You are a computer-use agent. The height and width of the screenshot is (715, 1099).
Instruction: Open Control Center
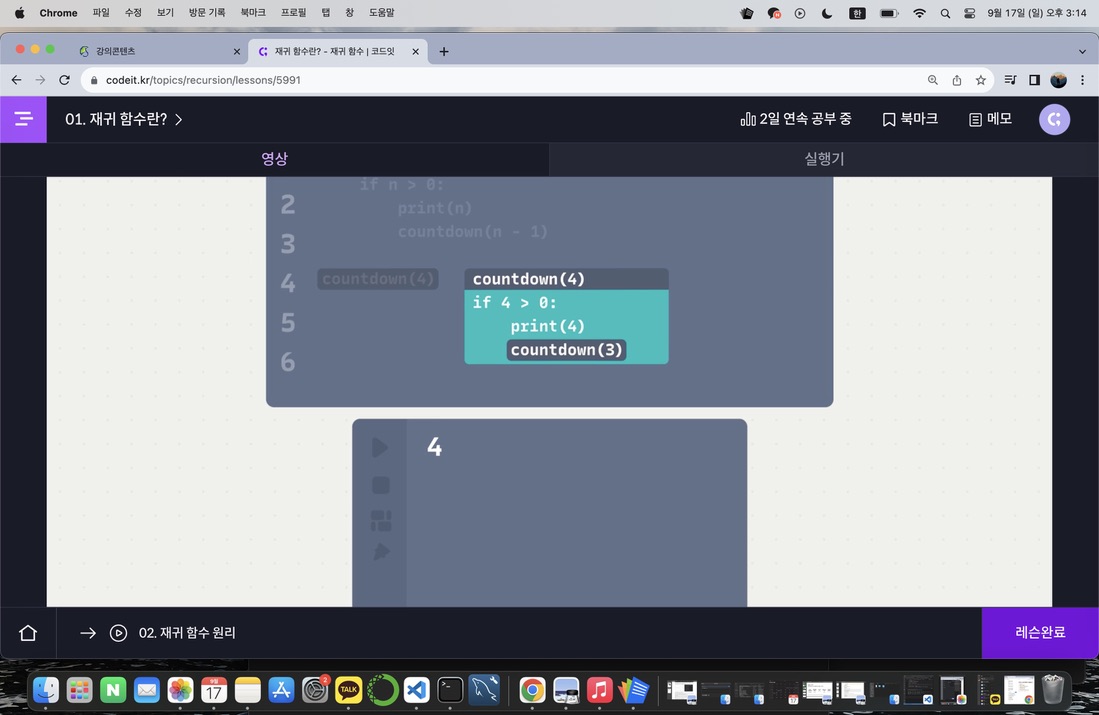(970, 13)
